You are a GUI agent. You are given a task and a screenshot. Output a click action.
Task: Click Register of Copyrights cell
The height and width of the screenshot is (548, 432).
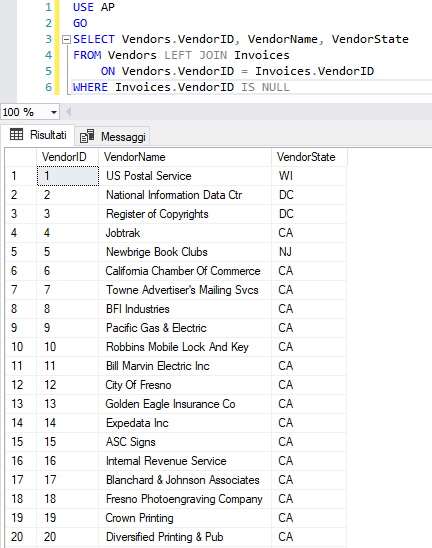click(185, 214)
